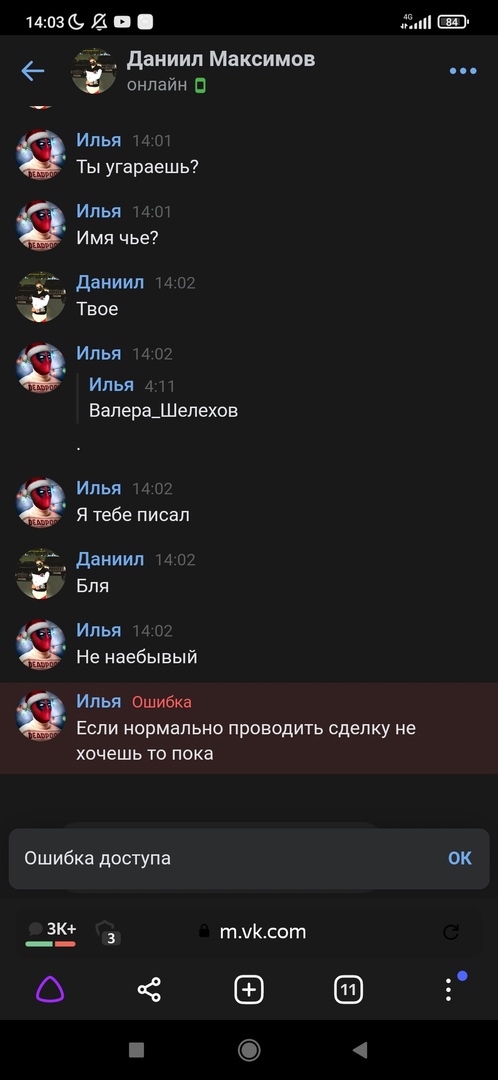Tap Даниил sender name above 'Твое'

110,282
